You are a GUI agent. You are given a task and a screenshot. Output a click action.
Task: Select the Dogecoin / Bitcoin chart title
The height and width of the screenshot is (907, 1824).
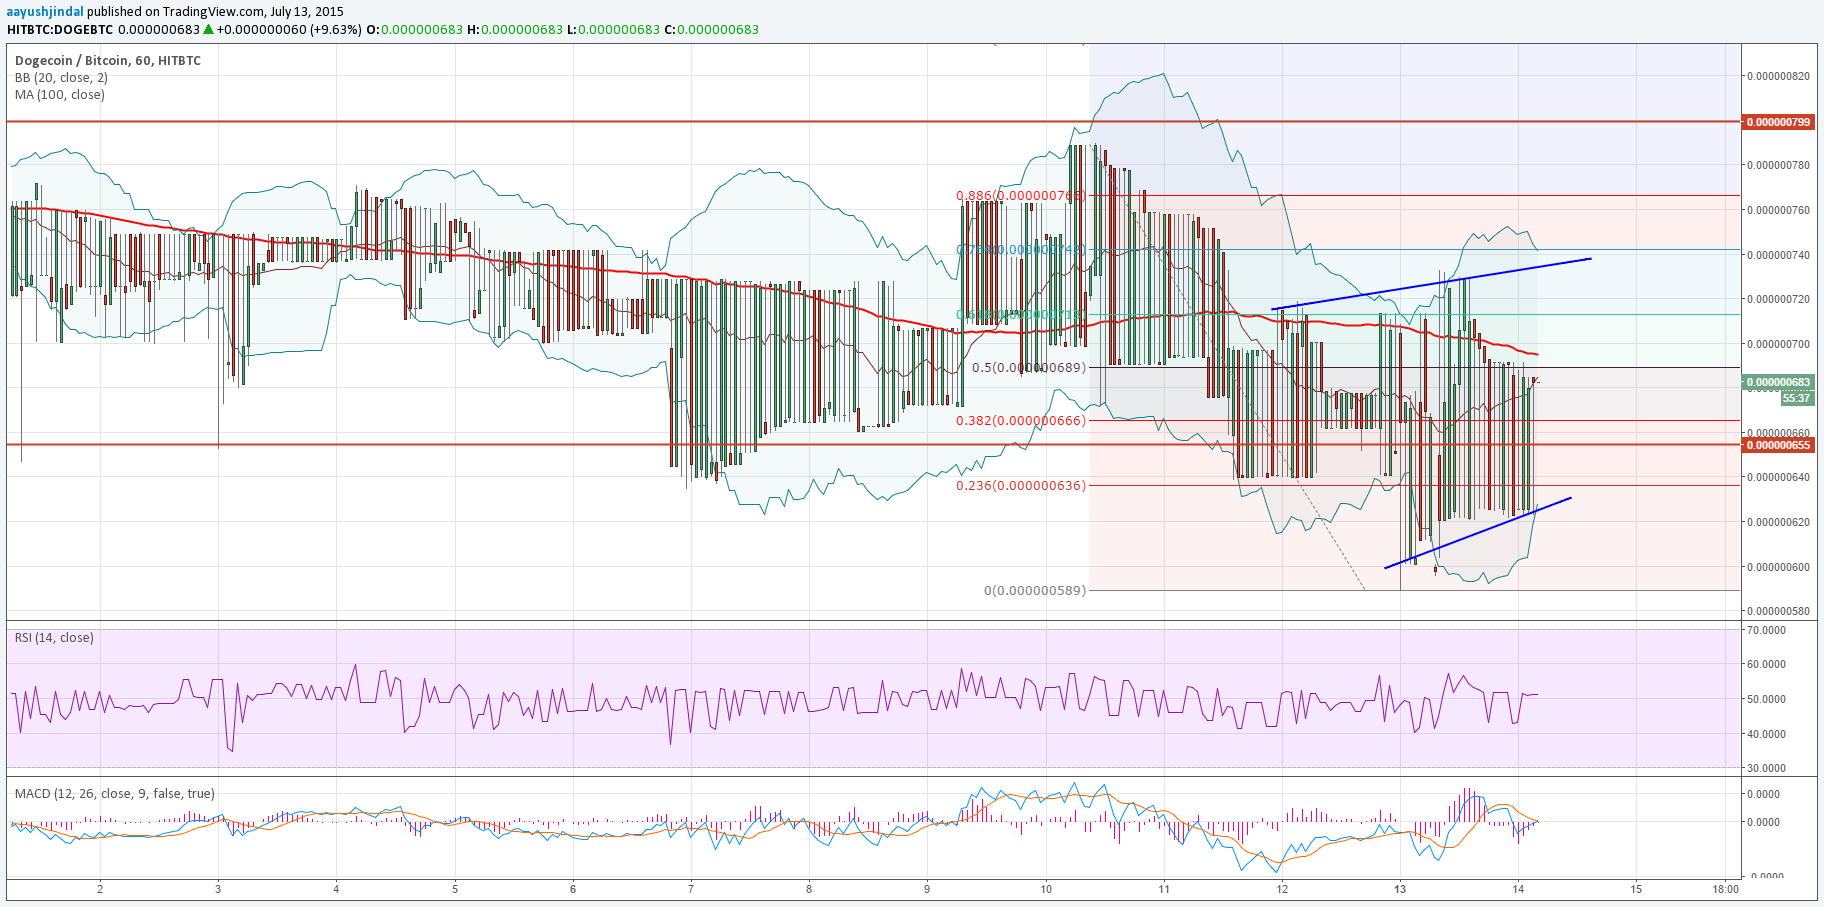(107, 61)
